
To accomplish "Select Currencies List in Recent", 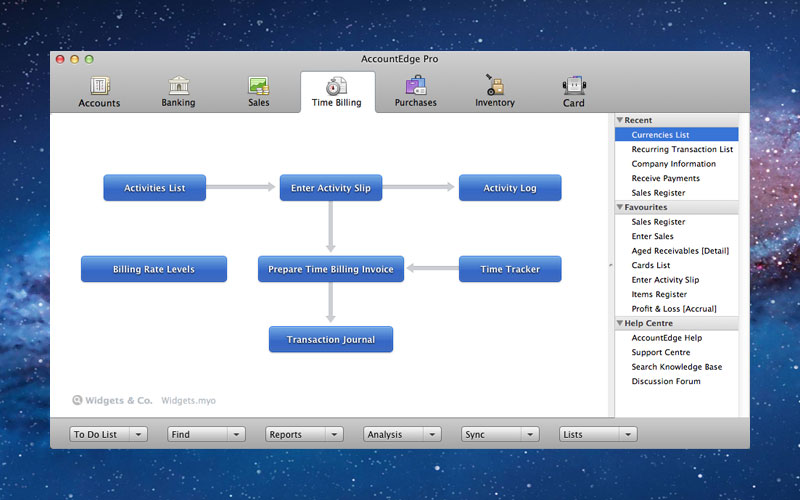I will click(x=677, y=135).
